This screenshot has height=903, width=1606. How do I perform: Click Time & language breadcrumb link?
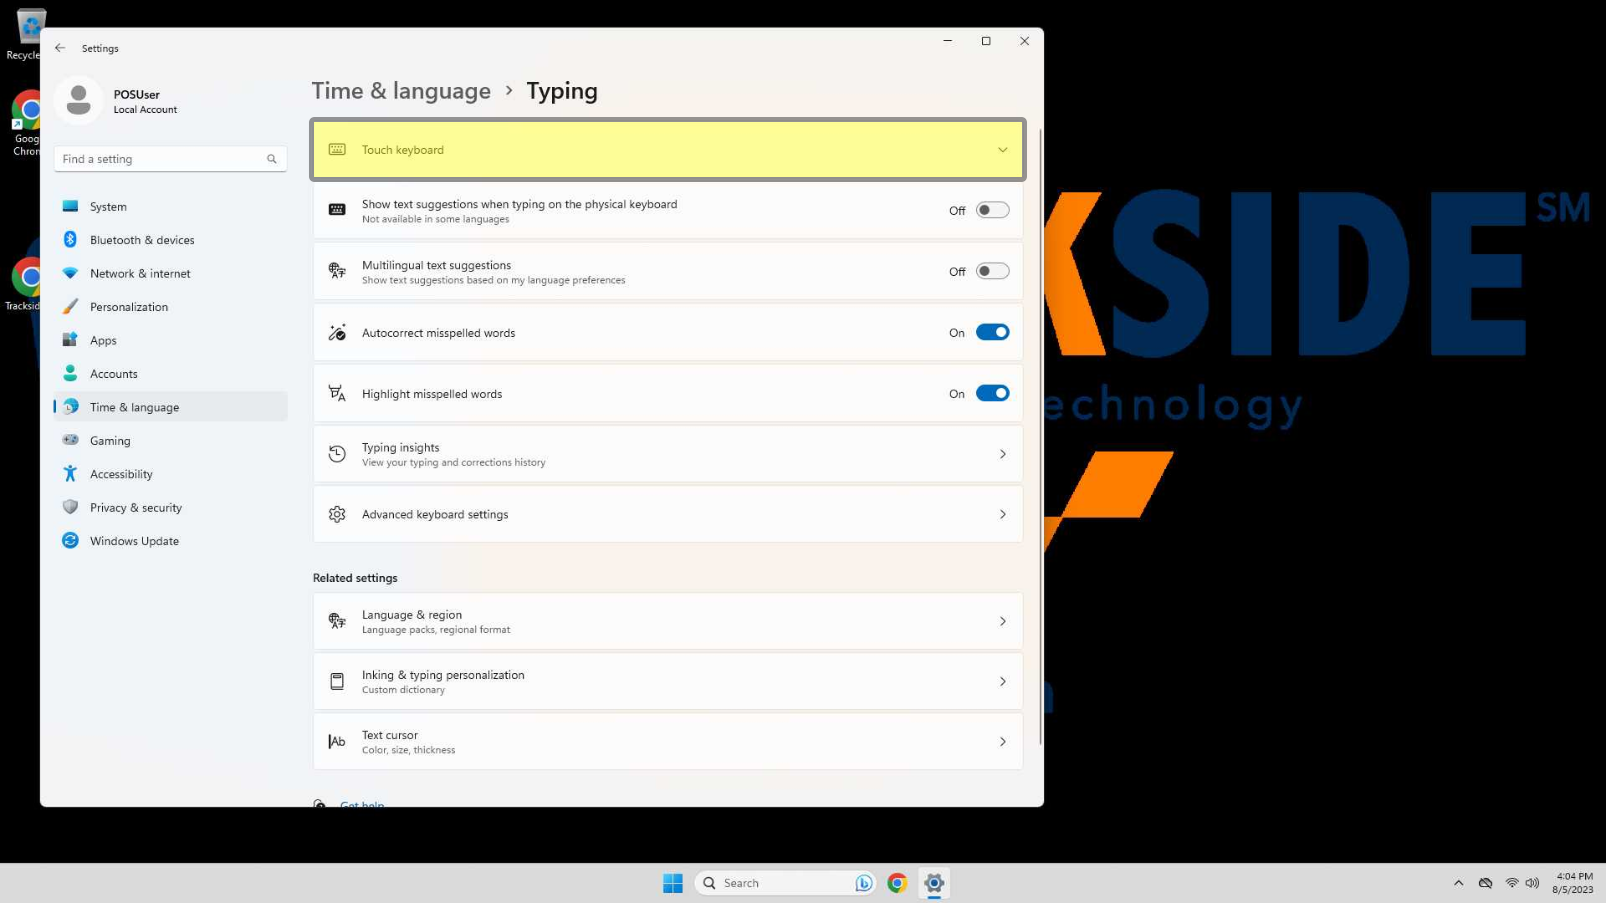coord(401,91)
